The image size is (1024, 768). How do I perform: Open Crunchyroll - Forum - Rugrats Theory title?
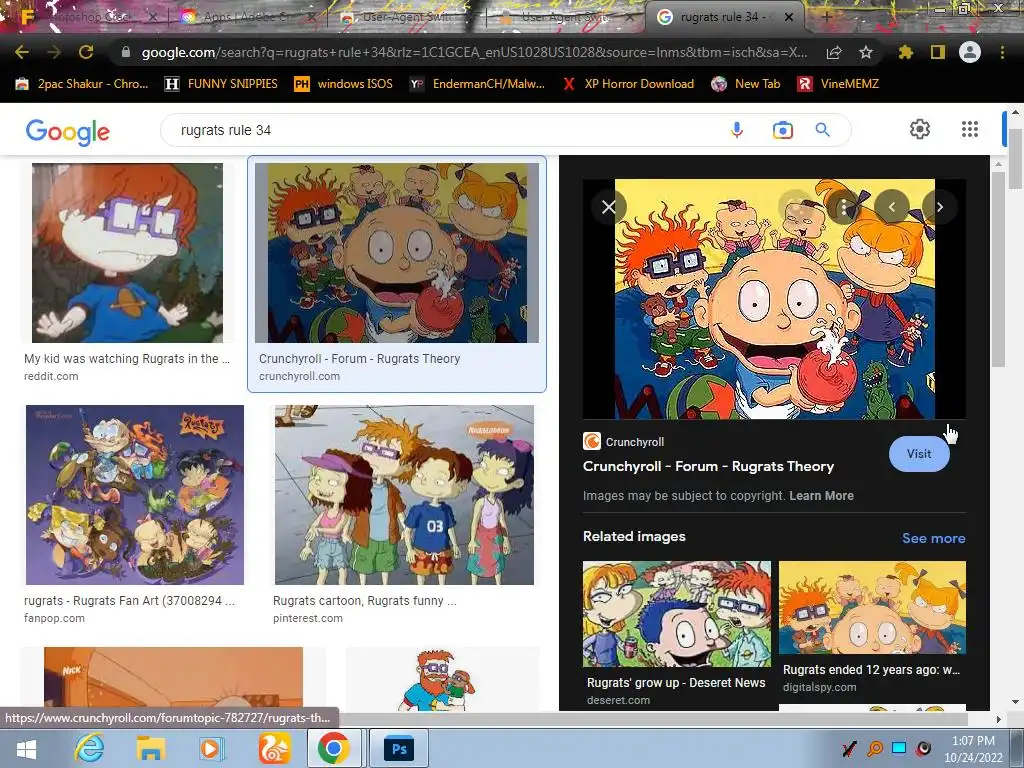tap(708, 466)
